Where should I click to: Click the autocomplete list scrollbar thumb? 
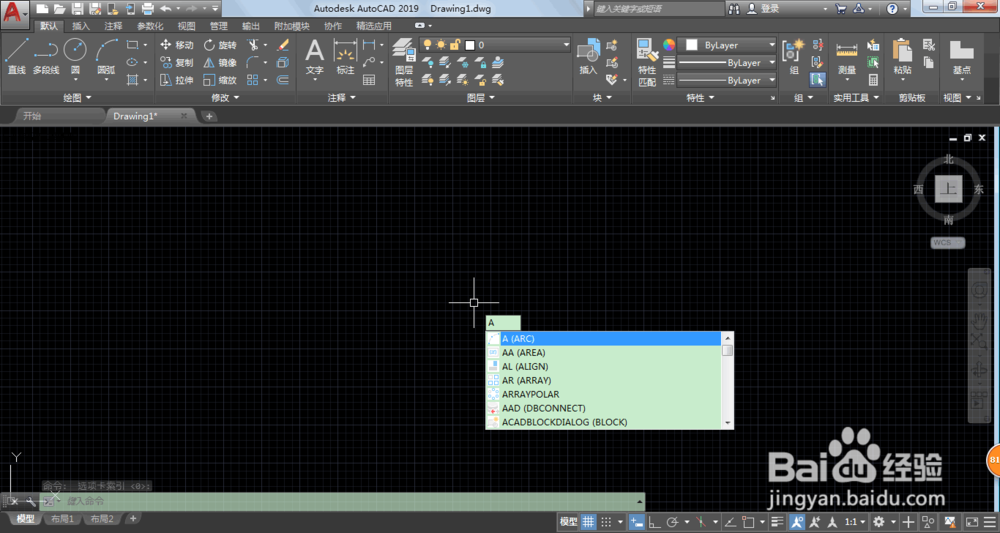727,351
